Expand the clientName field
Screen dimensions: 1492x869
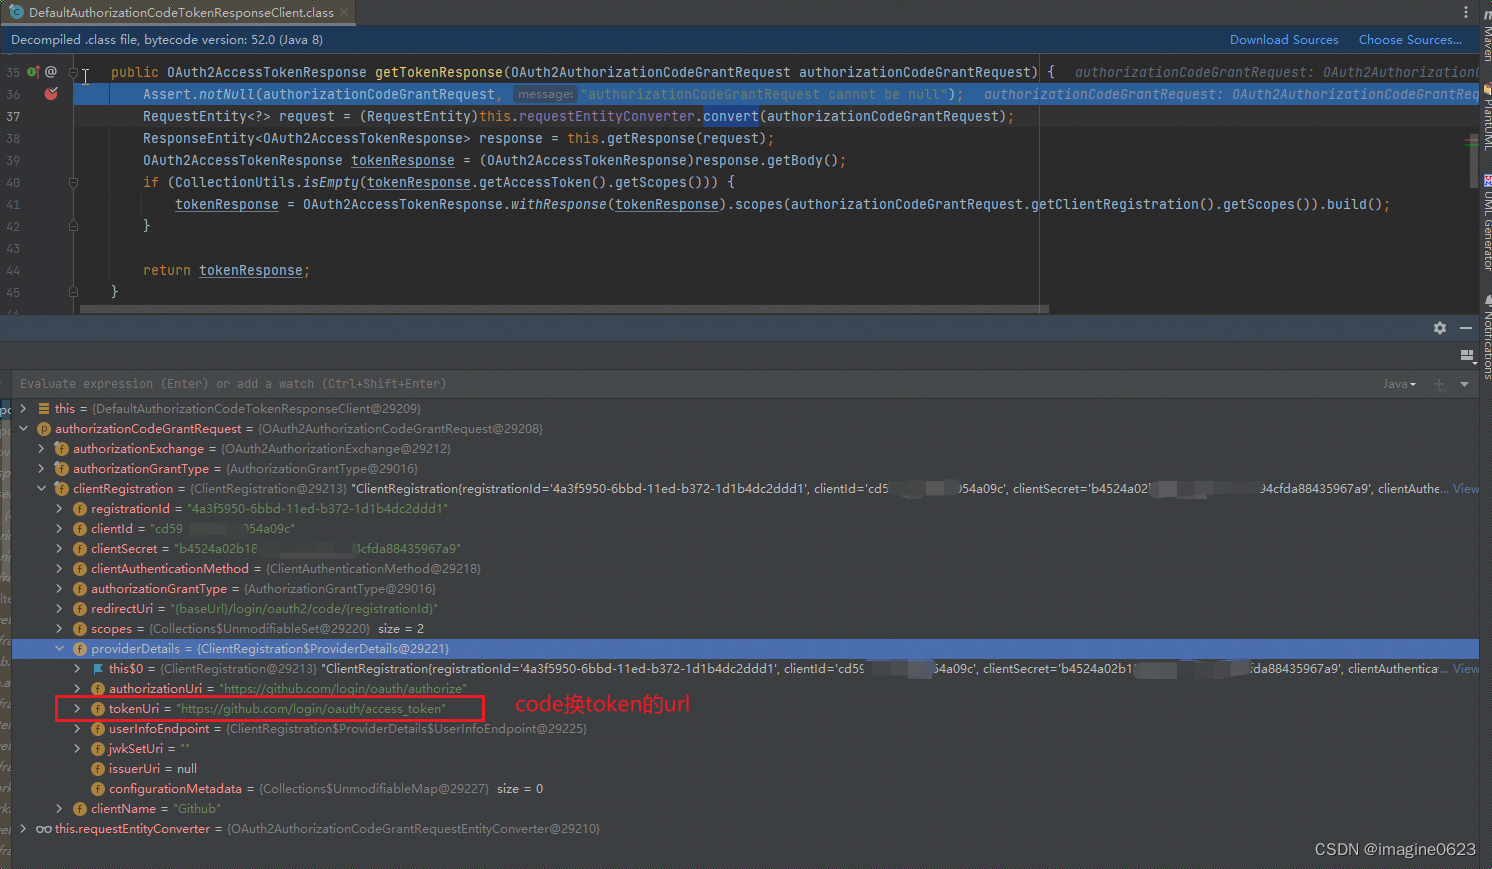[59, 809]
